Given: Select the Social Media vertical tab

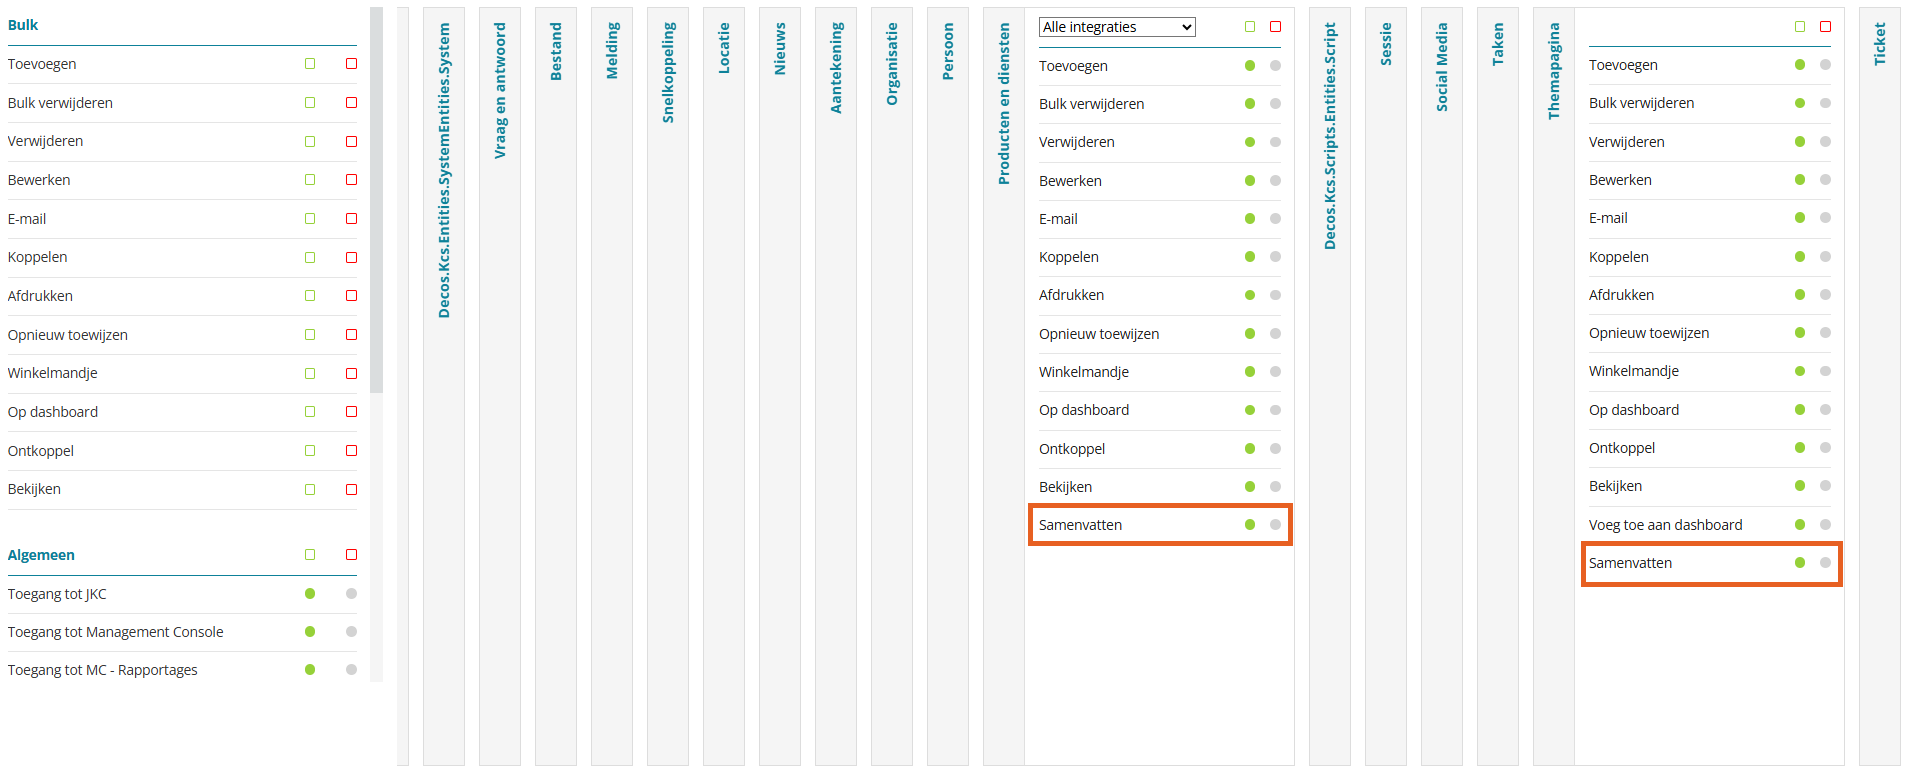Looking at the screenshot, I should pos(1442,67).
